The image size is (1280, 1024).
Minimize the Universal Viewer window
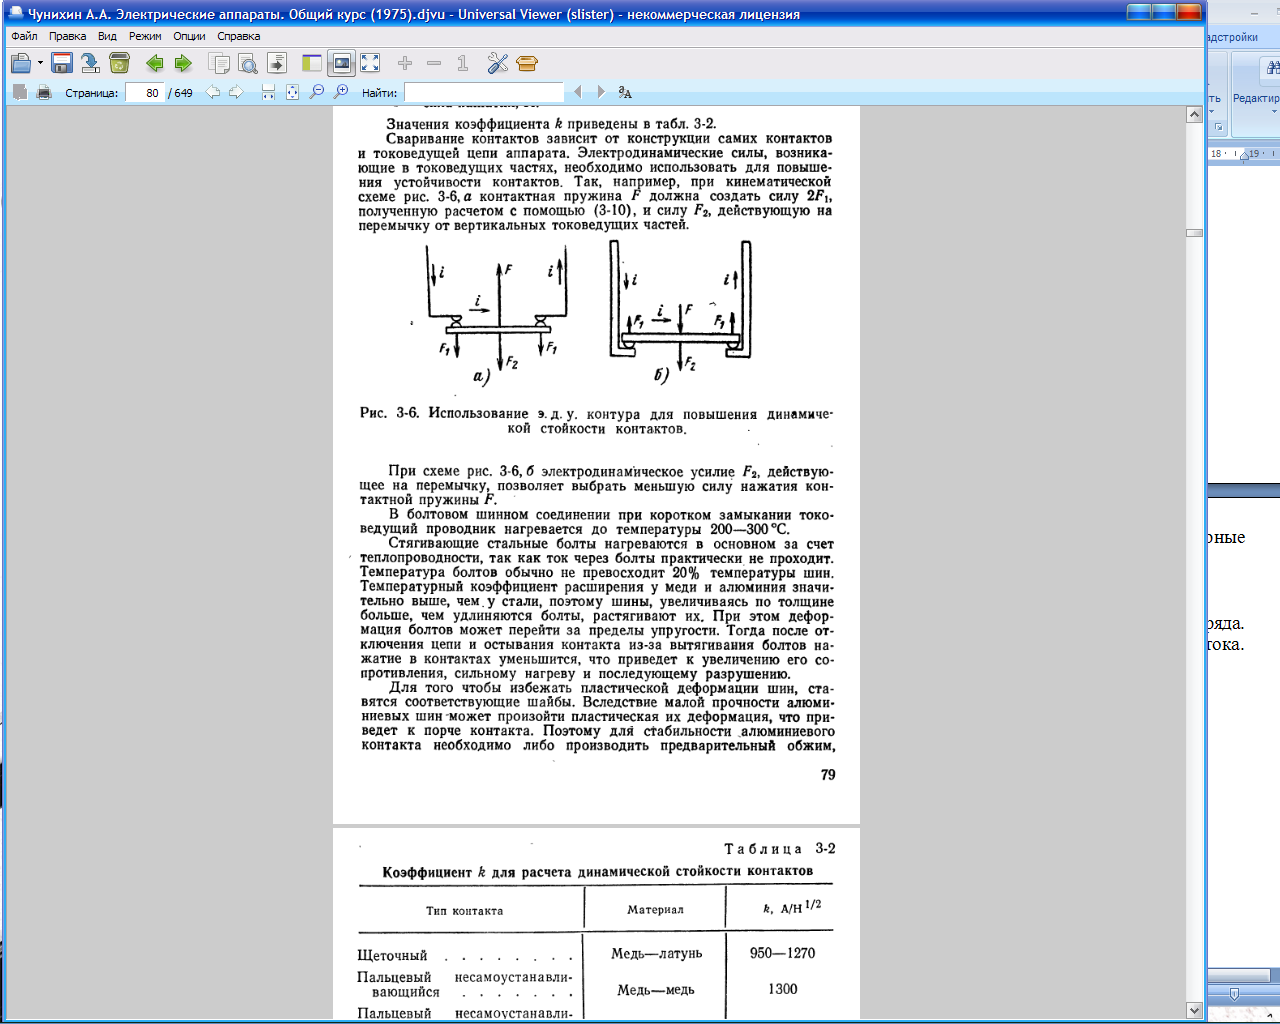coord(1138,12)
